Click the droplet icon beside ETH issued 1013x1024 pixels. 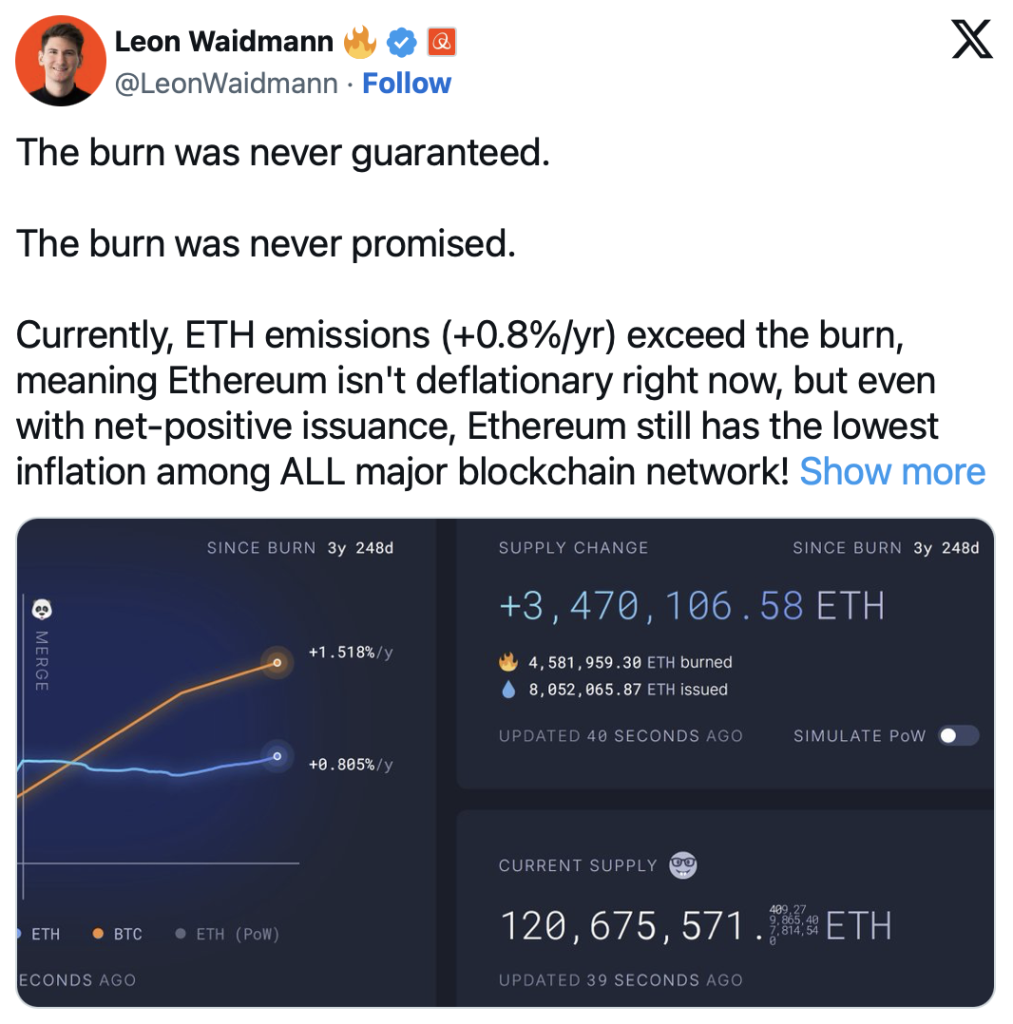click(508, 690)
